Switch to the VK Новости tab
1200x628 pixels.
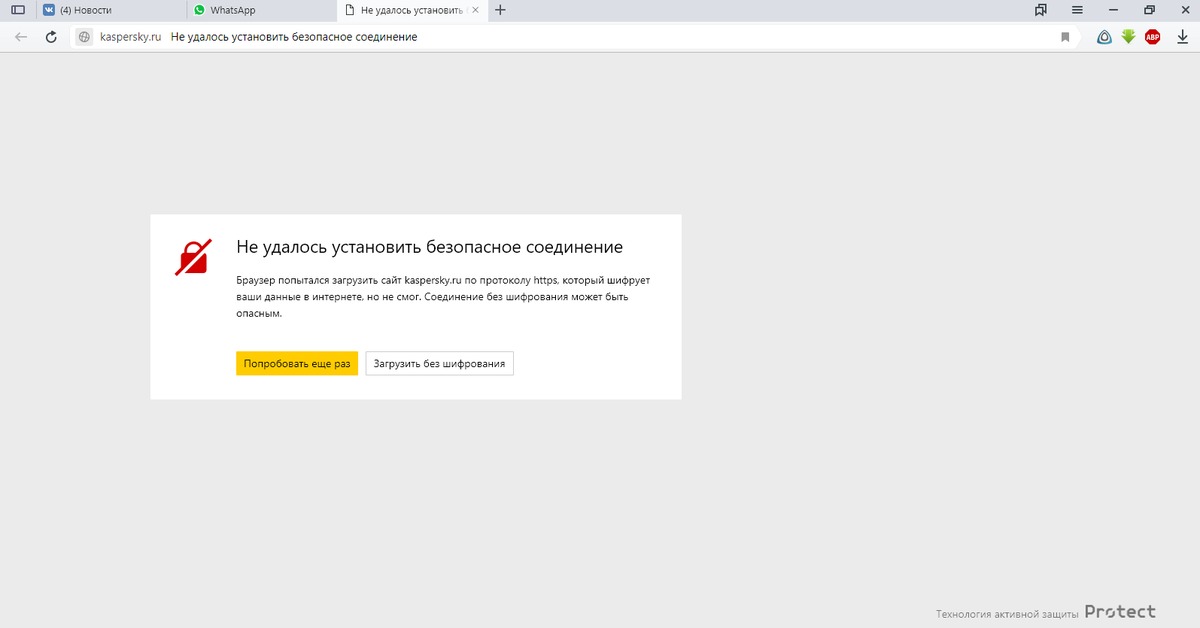(111, 10)
